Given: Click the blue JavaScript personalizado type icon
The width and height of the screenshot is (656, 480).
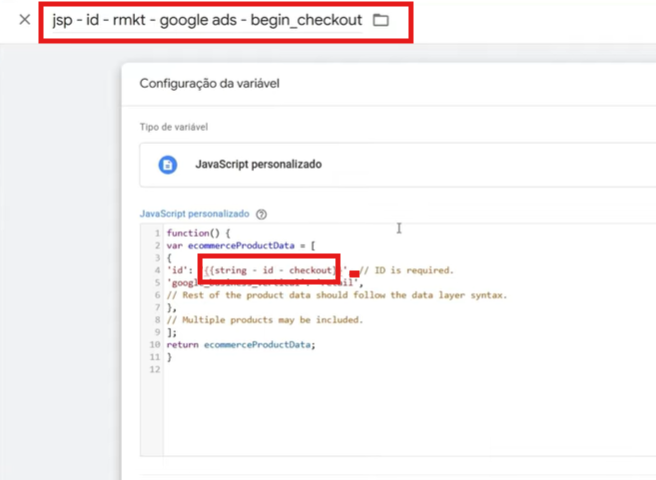Looking at the screenshot, I should tap(167, 165).
